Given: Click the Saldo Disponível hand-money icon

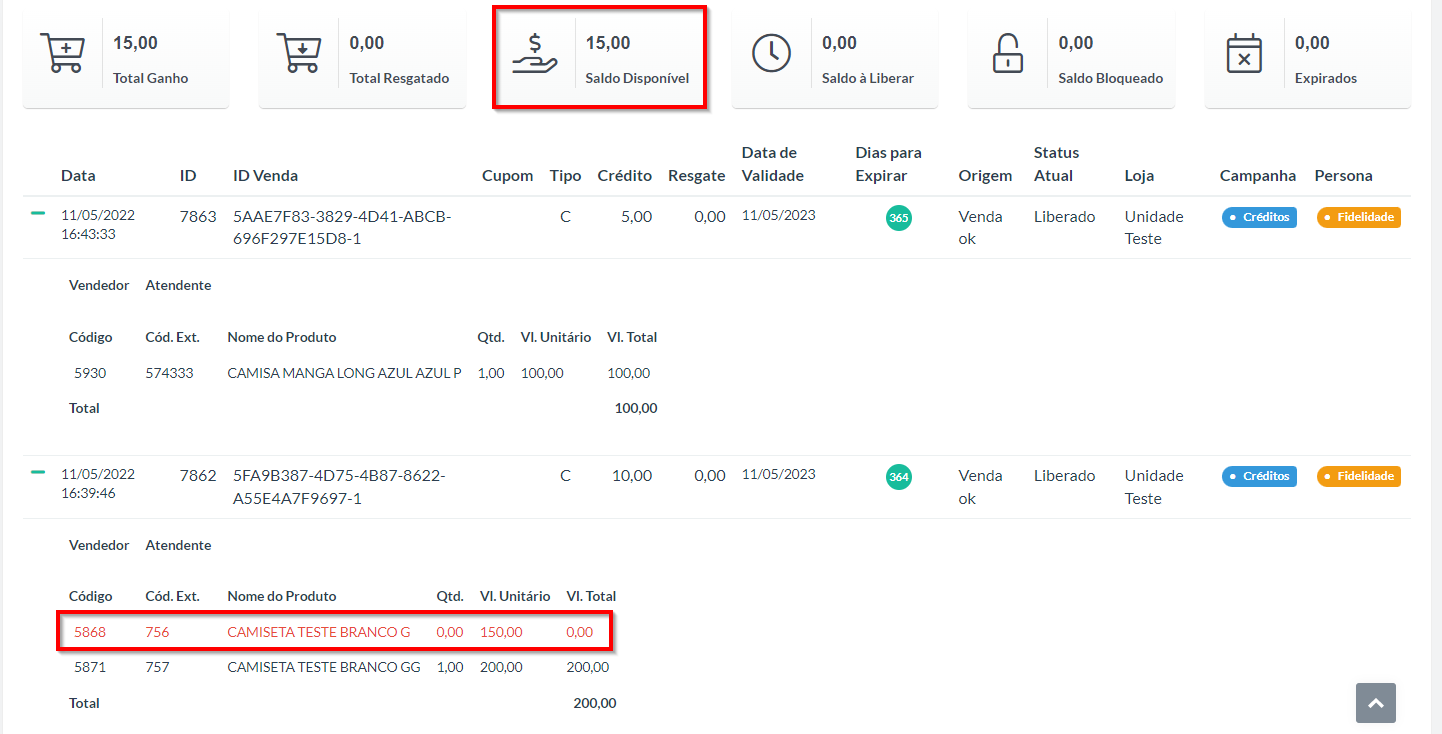Looking at the screenshot, I should tap(535, 53).
